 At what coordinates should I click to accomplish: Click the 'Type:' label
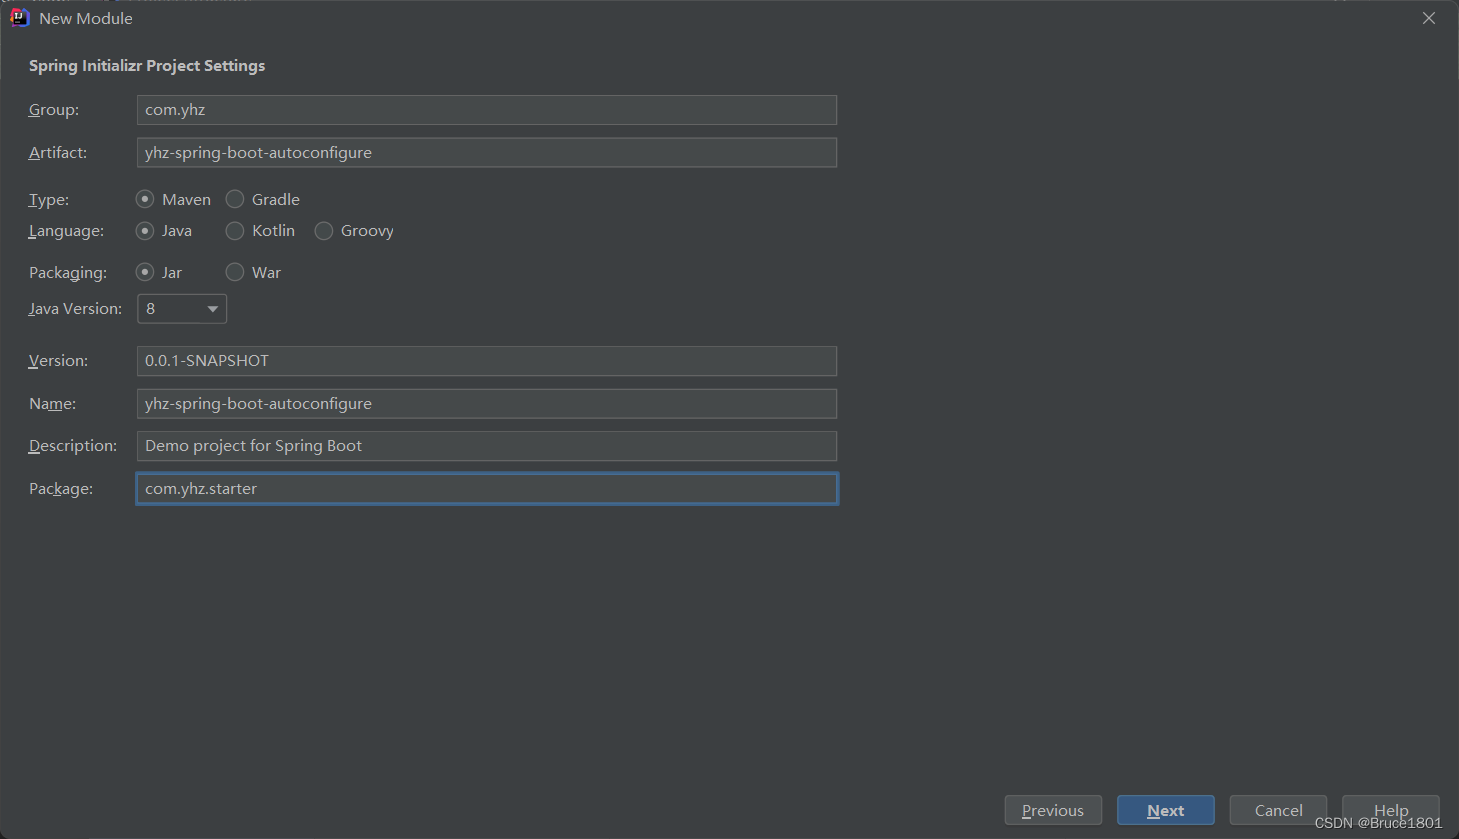point(49,200)
